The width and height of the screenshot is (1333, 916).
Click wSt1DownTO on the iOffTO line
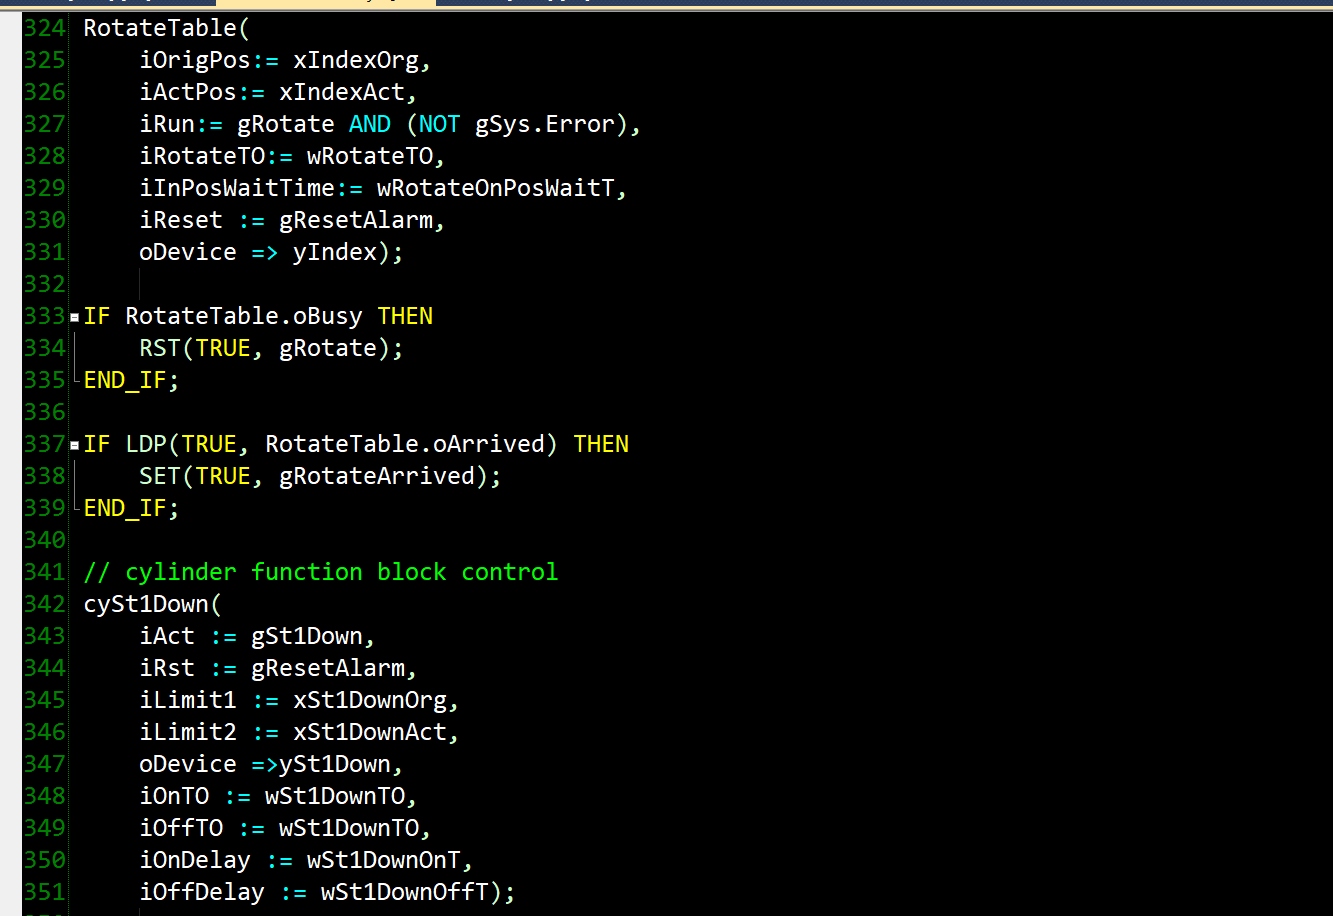tap(348, 828)
